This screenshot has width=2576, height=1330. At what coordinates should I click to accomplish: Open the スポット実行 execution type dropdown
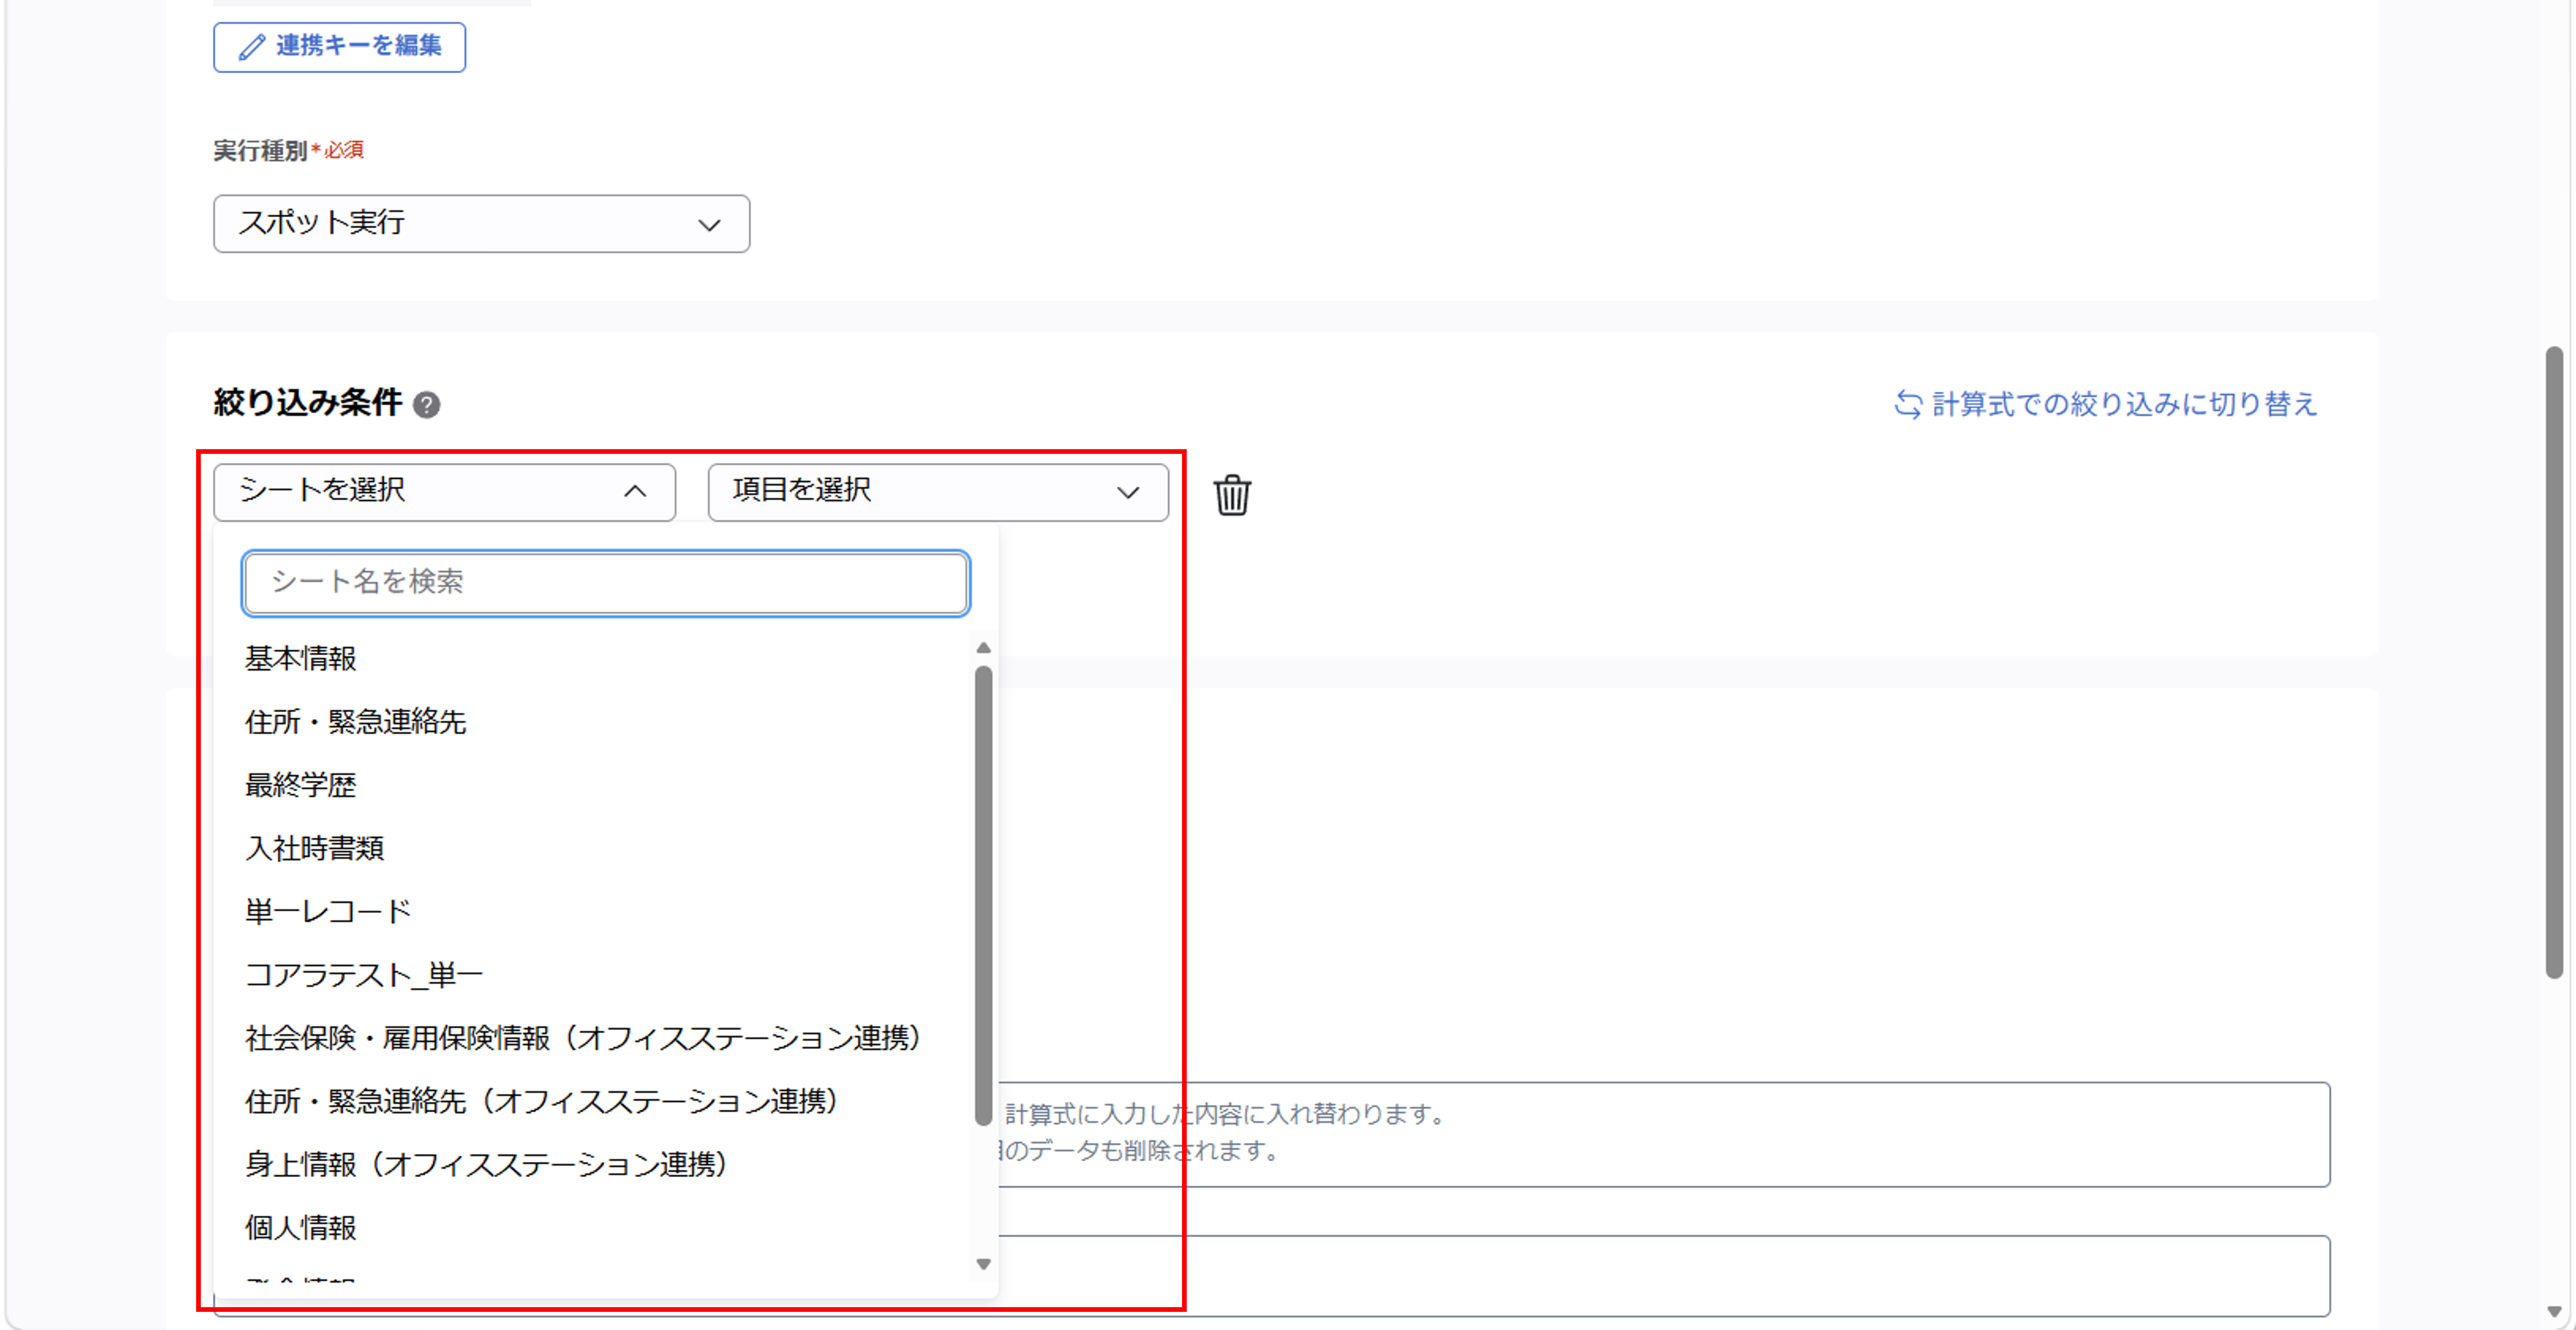click(x=481, y=223)
